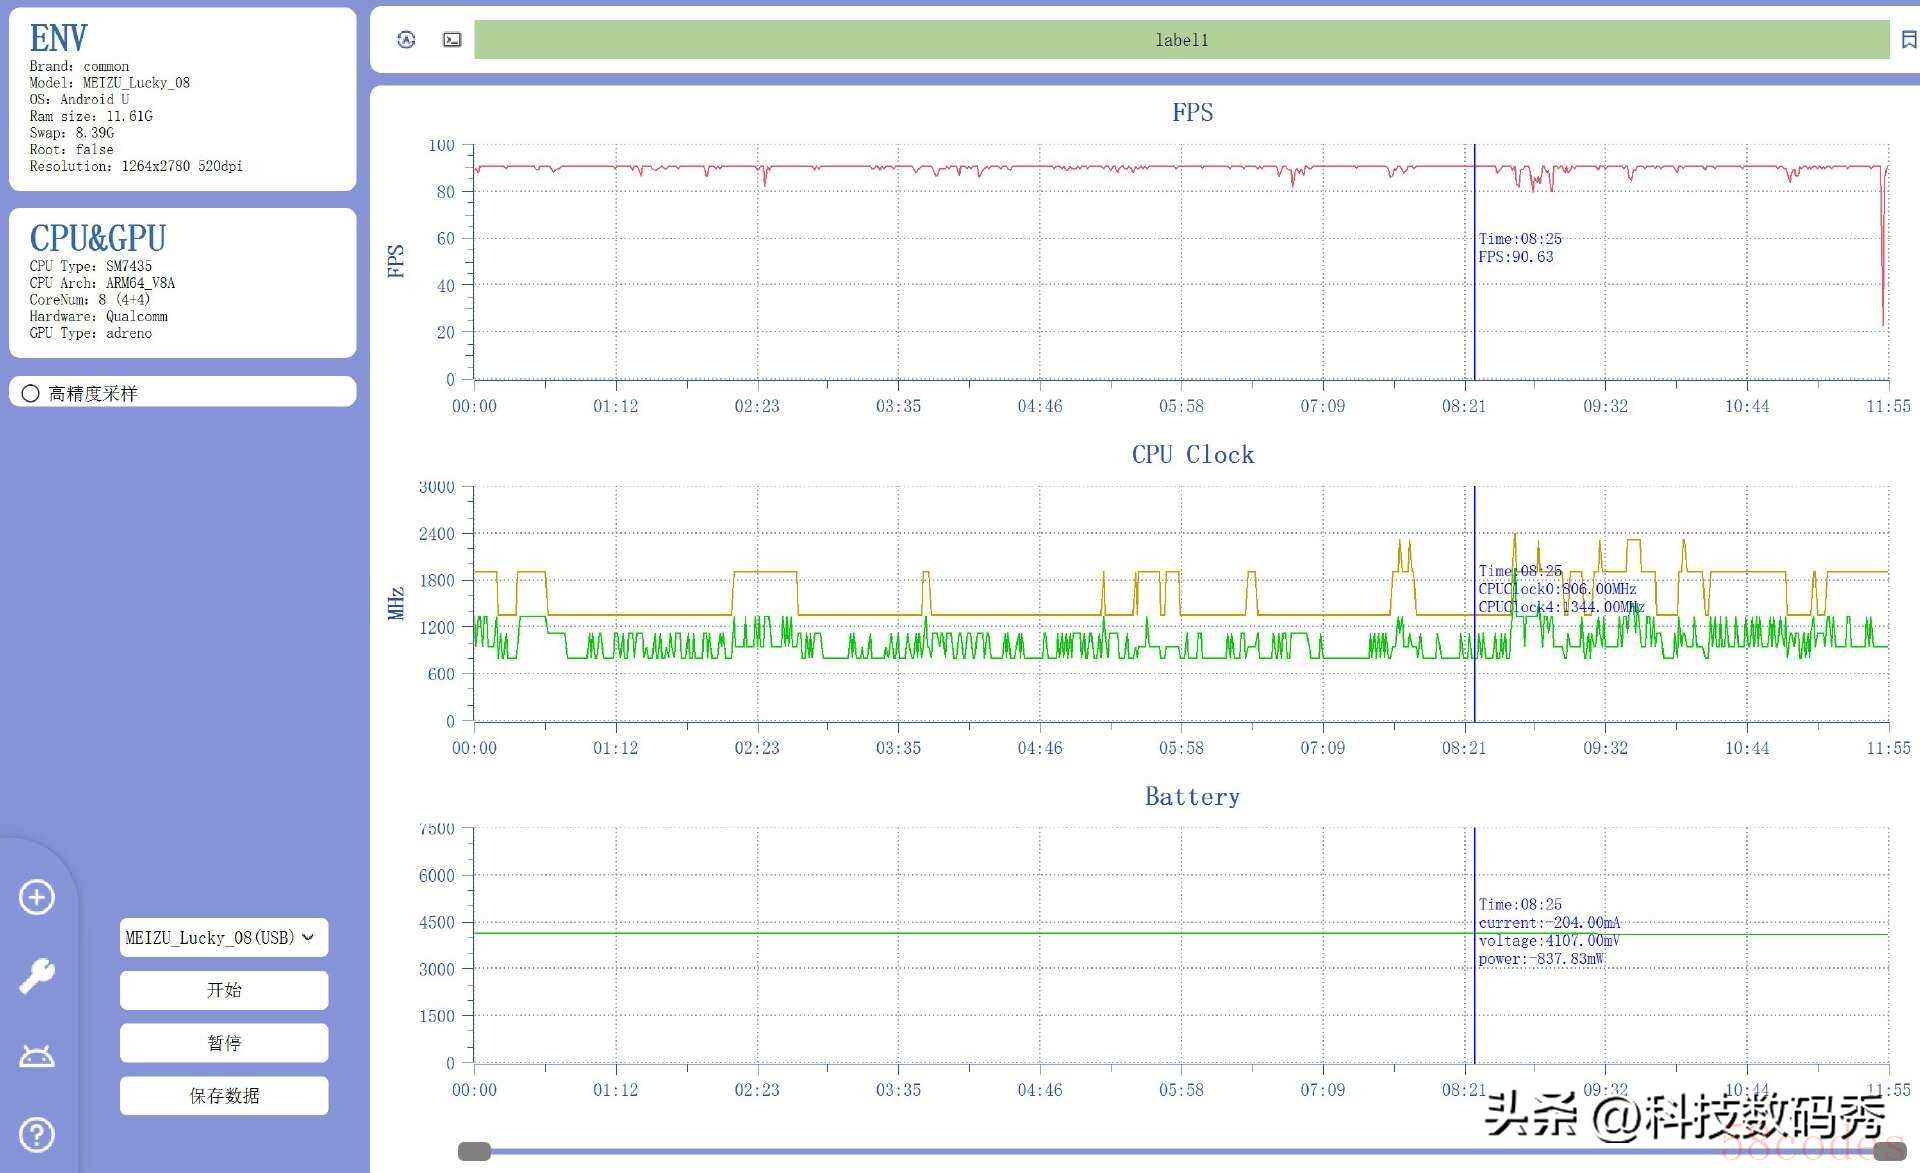The width and height of the screenshot is (1920, 1173).
Task: Click the bookmark icon beside label1 bar
Action: [x=1908, y=40]
